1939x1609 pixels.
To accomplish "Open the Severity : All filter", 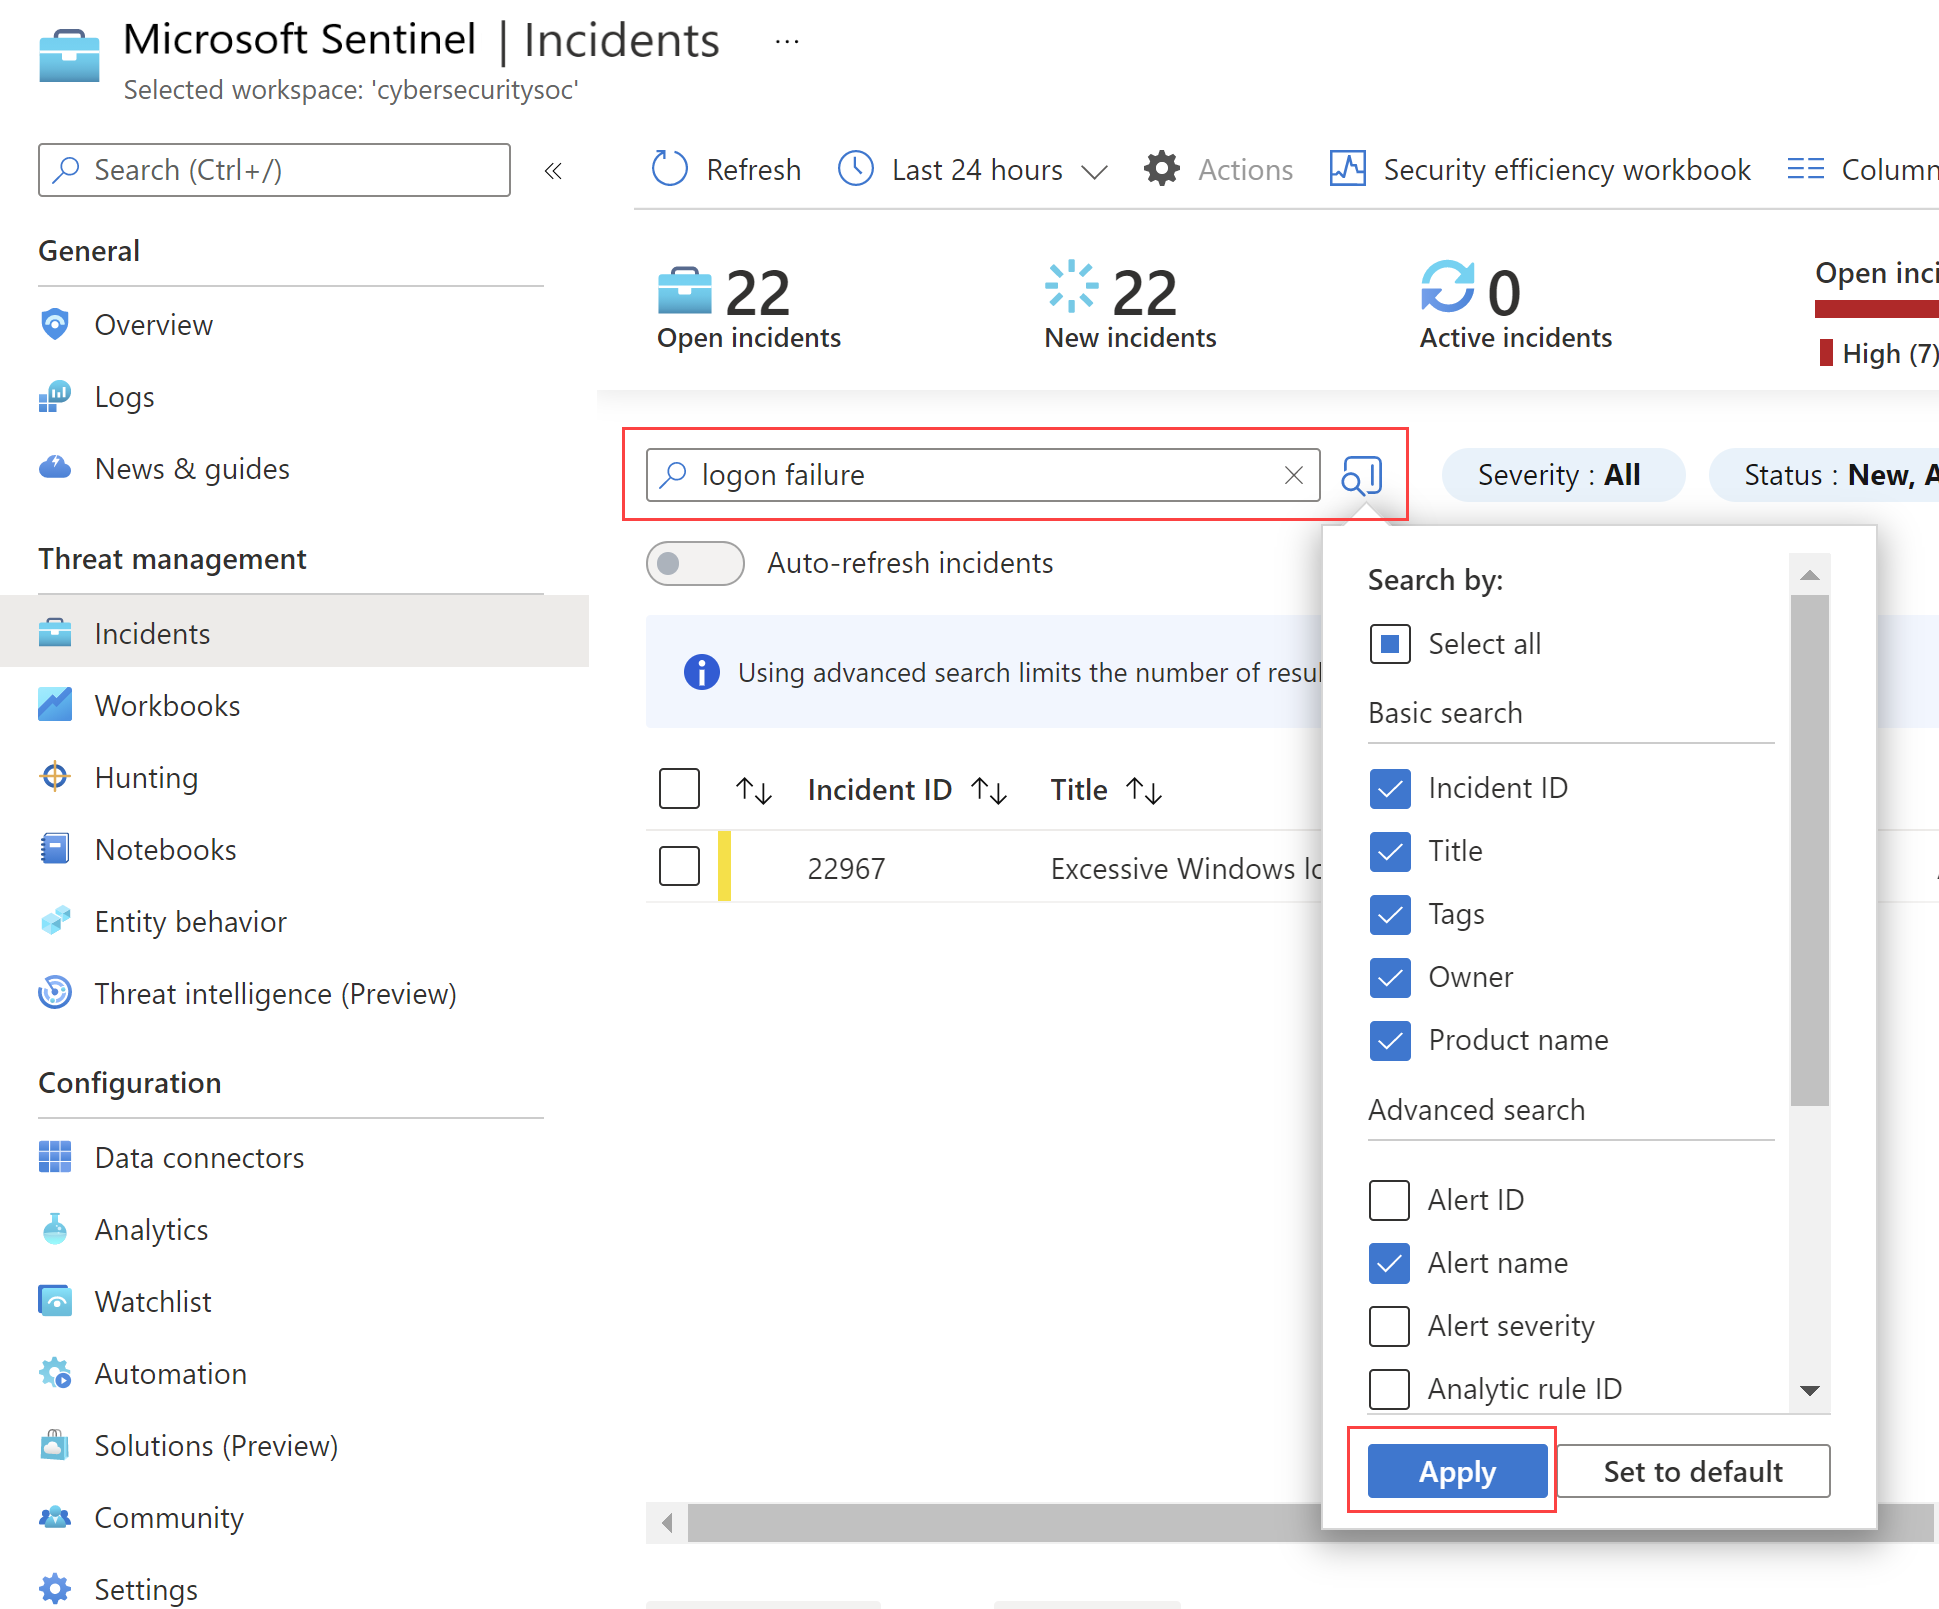I will coord(1563,475).
